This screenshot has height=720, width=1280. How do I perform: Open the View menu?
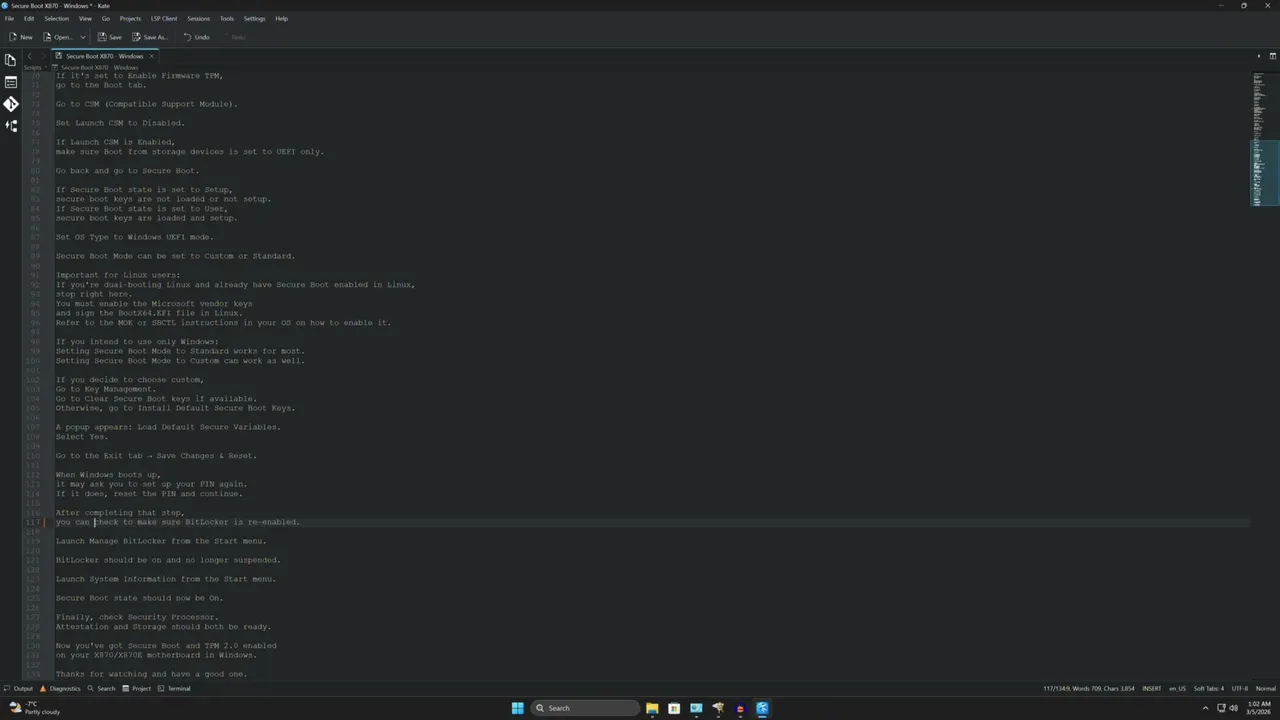[85, 18]
